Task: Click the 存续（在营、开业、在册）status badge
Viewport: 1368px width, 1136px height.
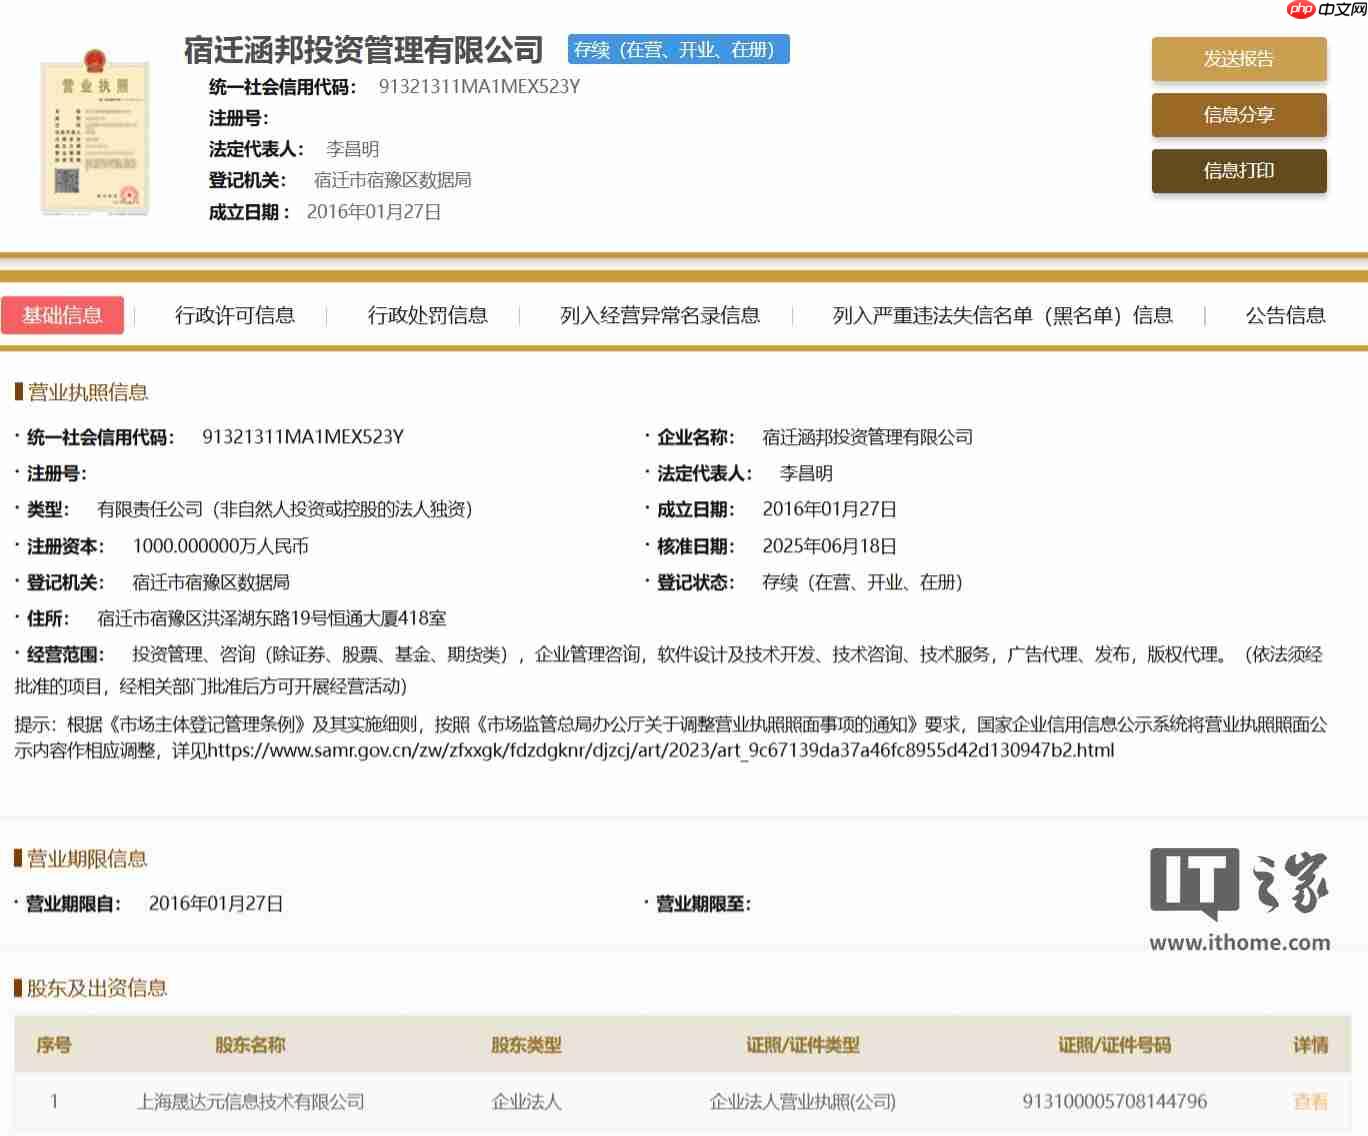Action: [x=679, y=50]
